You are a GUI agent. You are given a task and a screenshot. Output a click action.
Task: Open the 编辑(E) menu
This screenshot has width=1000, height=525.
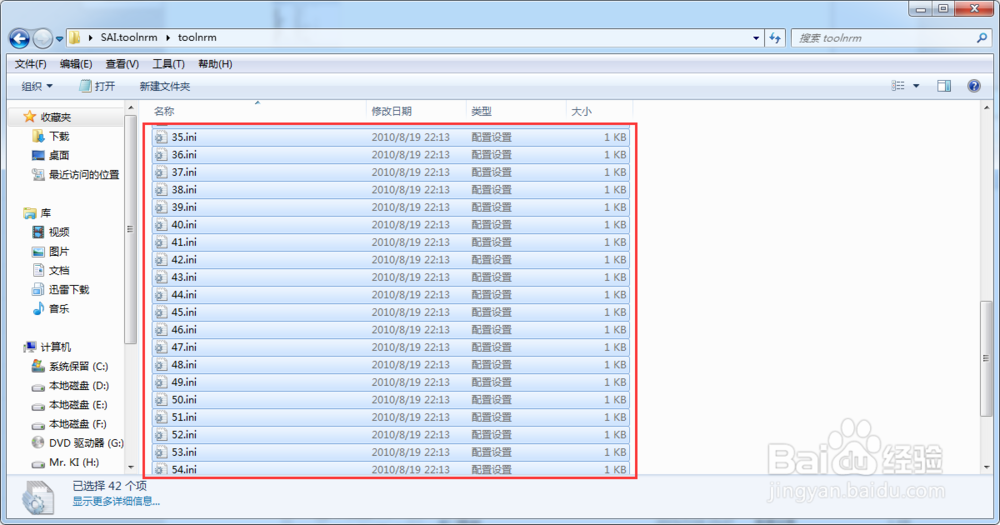pos(76,64)
